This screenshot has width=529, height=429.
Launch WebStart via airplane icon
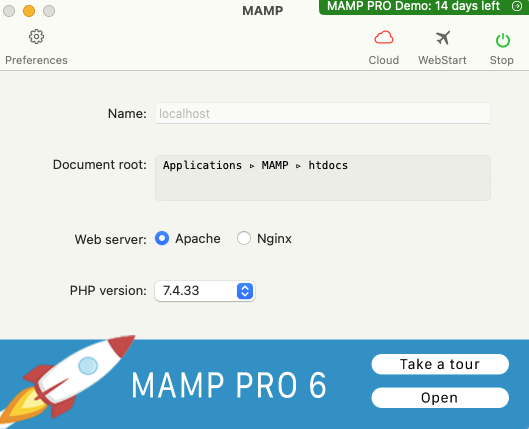(x=443, y=37)
